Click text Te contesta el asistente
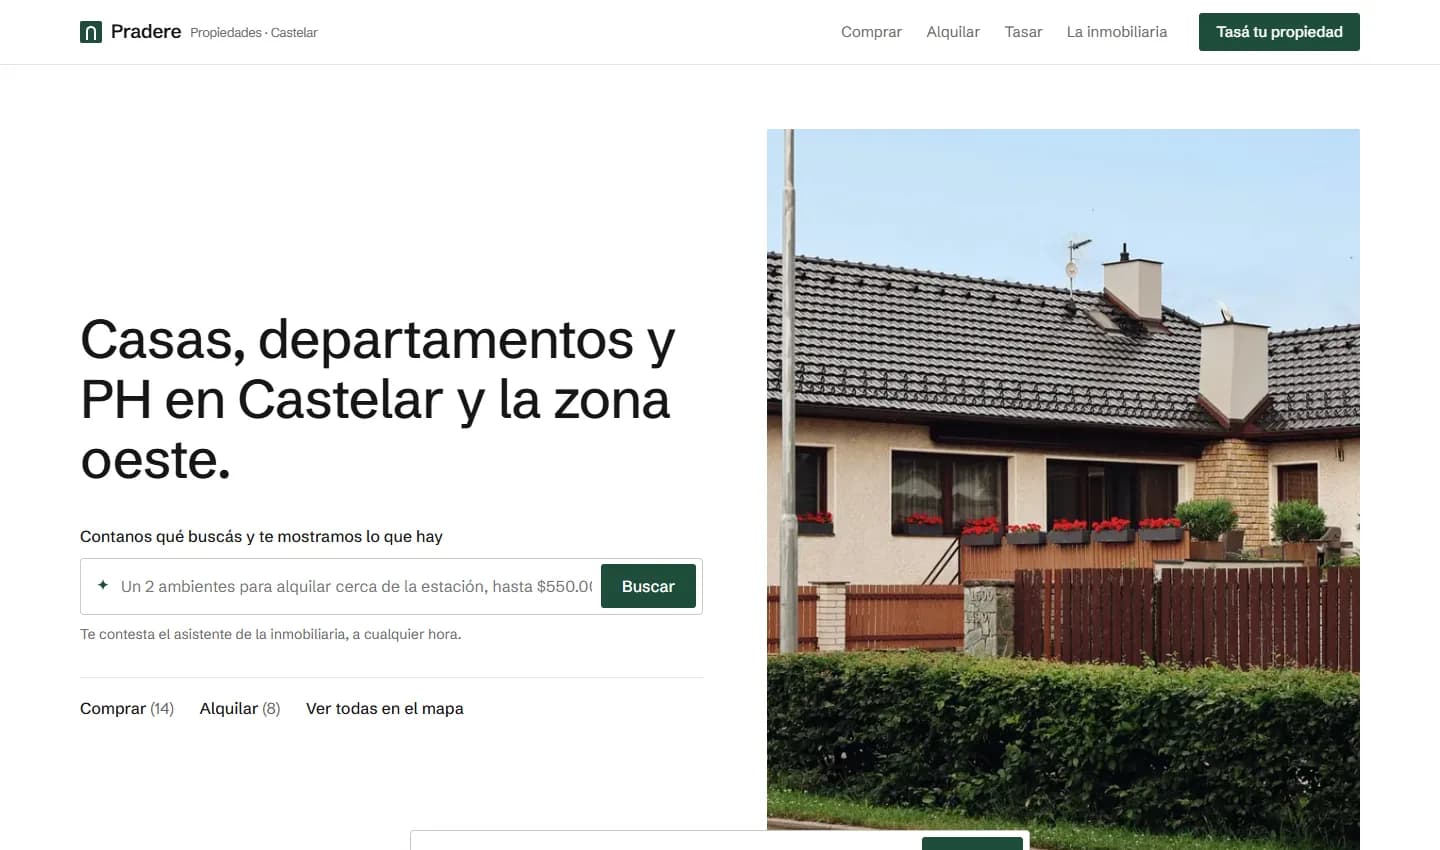 pyautogui.click(x=270, y=634)
